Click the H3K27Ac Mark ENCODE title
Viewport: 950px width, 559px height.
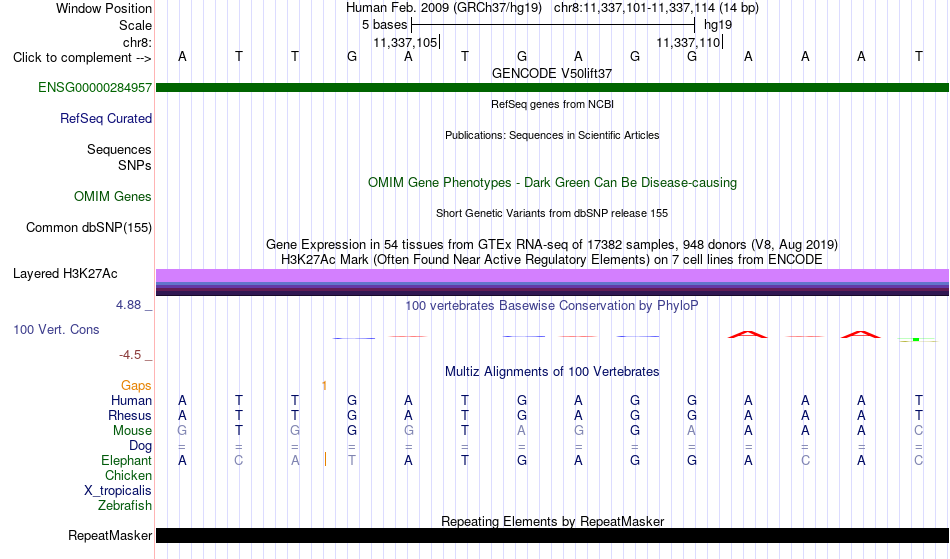552,259
